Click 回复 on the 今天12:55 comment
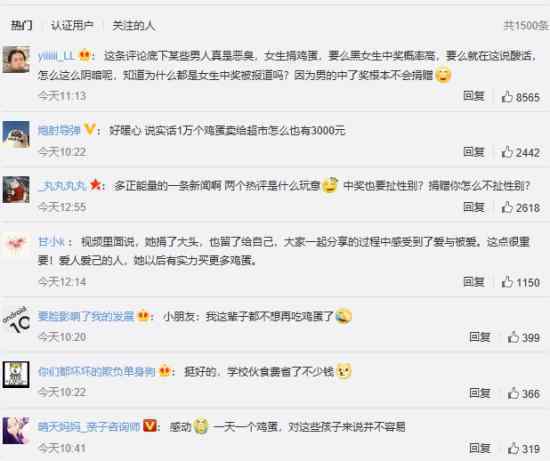 click(474, 207)
